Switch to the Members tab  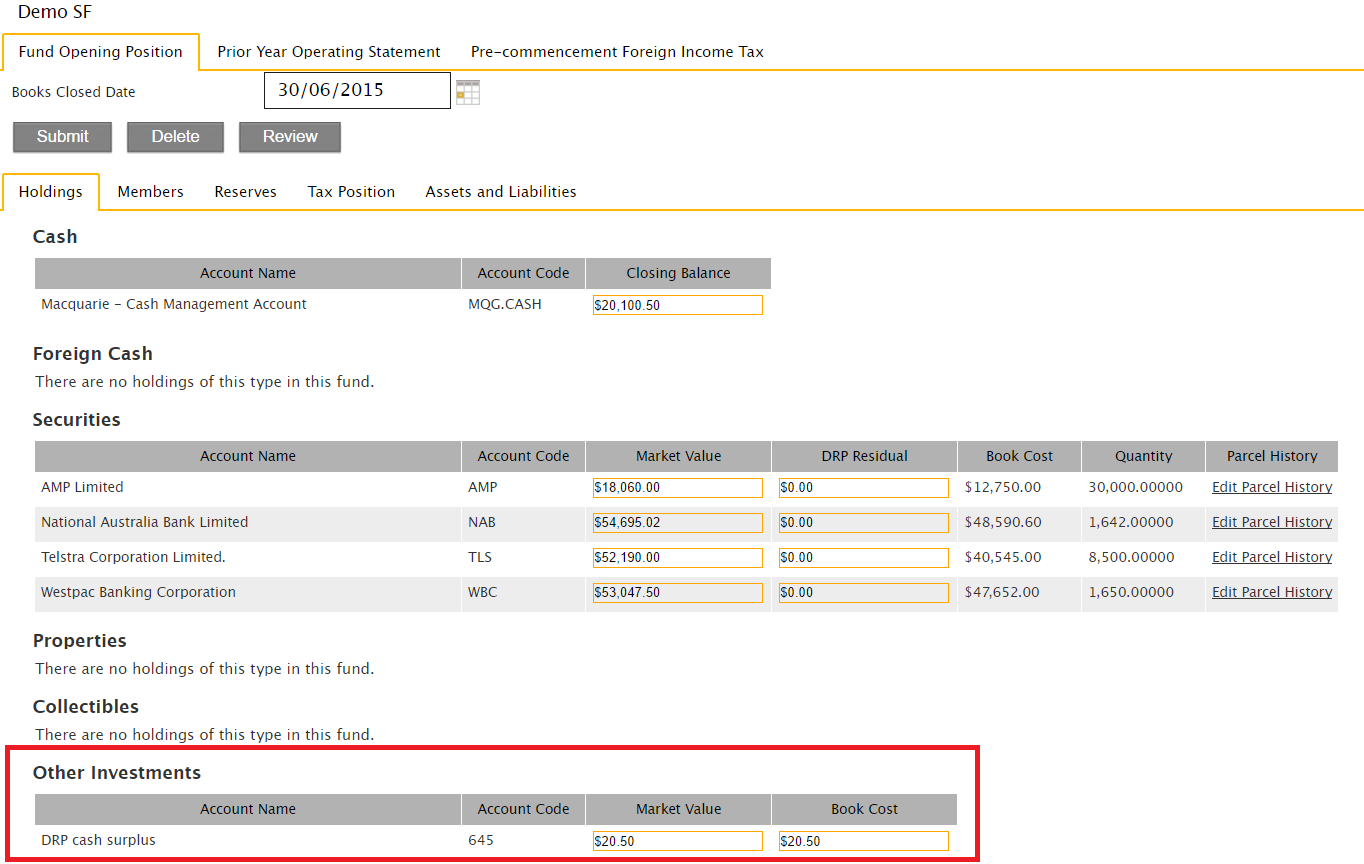[x=150, y=191]
